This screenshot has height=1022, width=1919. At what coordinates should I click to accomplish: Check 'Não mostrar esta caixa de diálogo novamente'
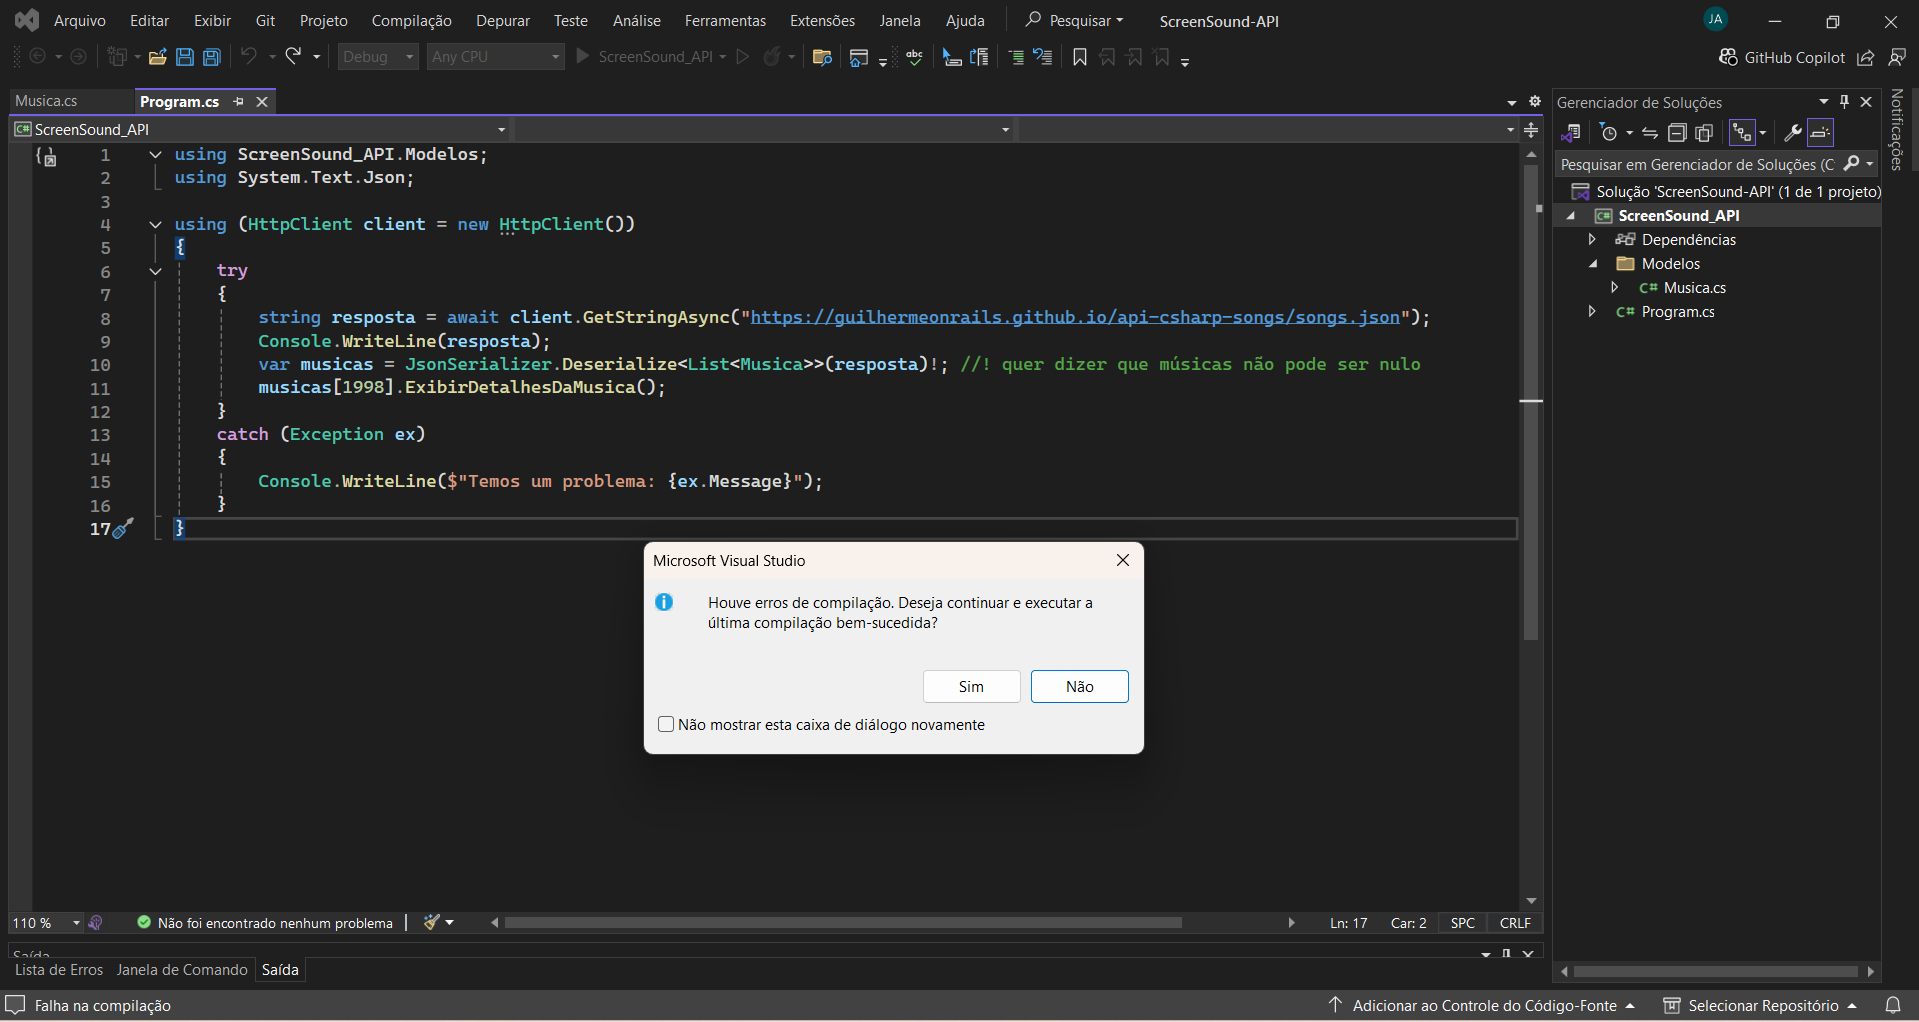tap(666, 724)
